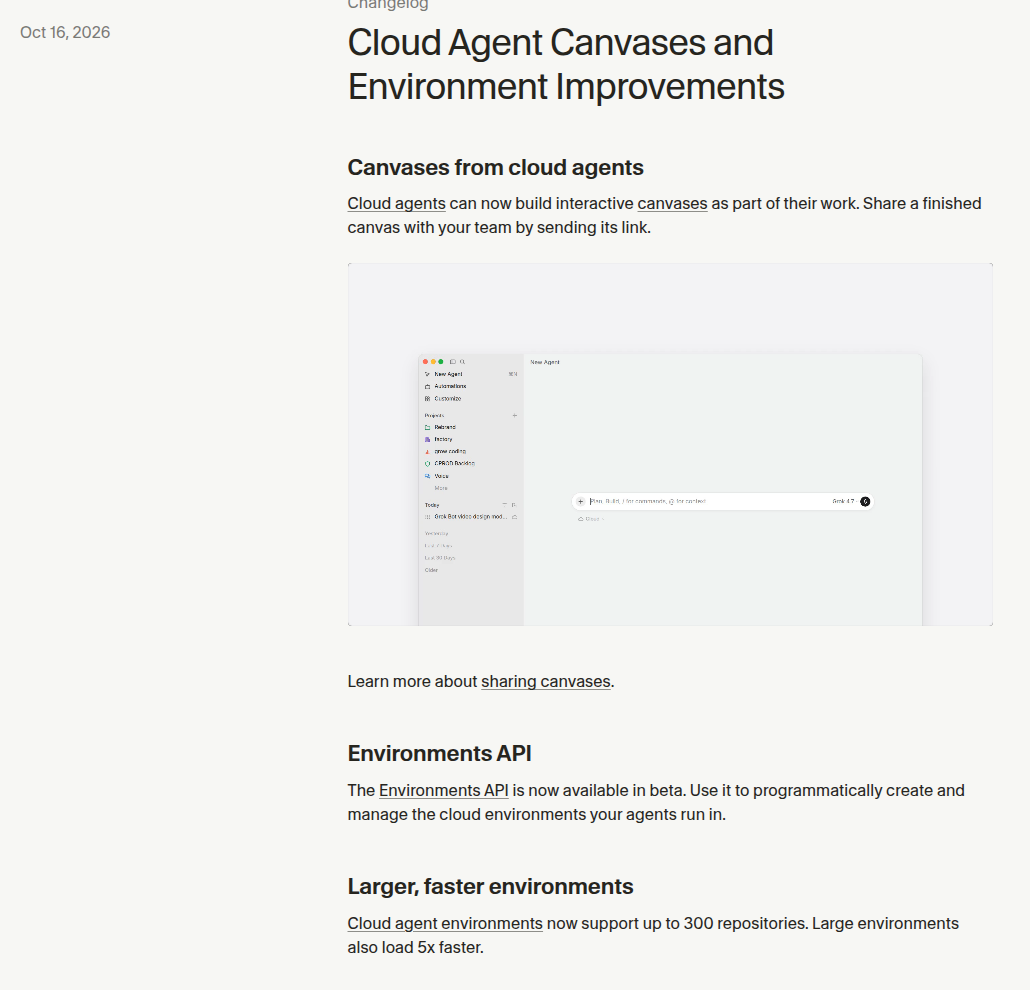This screenshot has width=1030, height=990.
Task: Click the Canvases from cloud agents heading
Action: (x=495, y=168)
